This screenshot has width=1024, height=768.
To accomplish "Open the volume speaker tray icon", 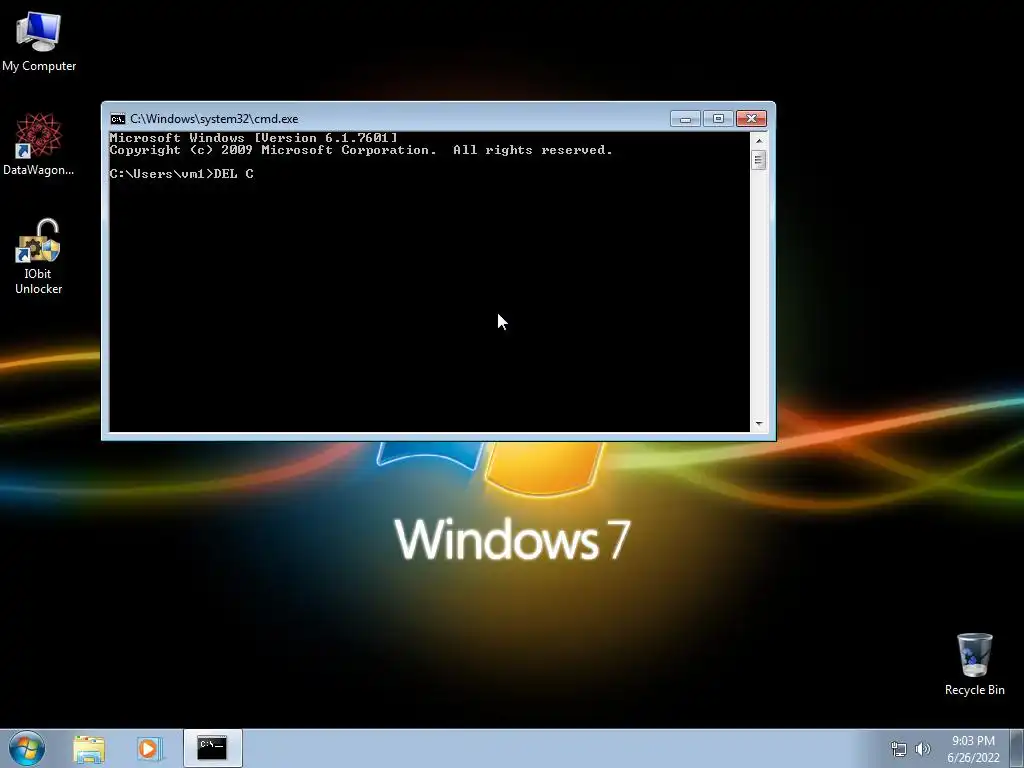I will (x=922, y=749).
